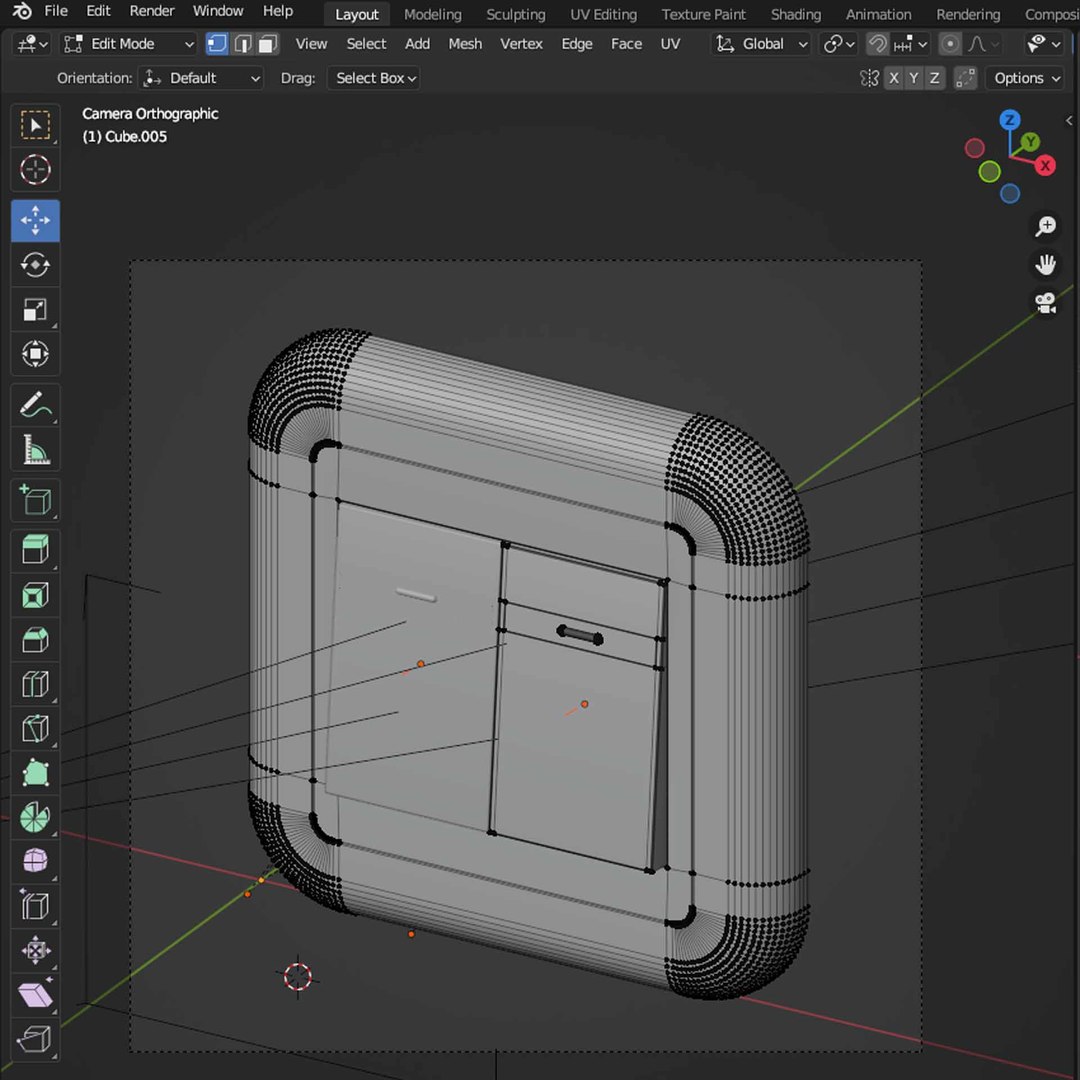Image resolution: width=1080 pixels, height=1080 pixels.
Task: Toggle X axis mirror button
Action: [893, 78]
